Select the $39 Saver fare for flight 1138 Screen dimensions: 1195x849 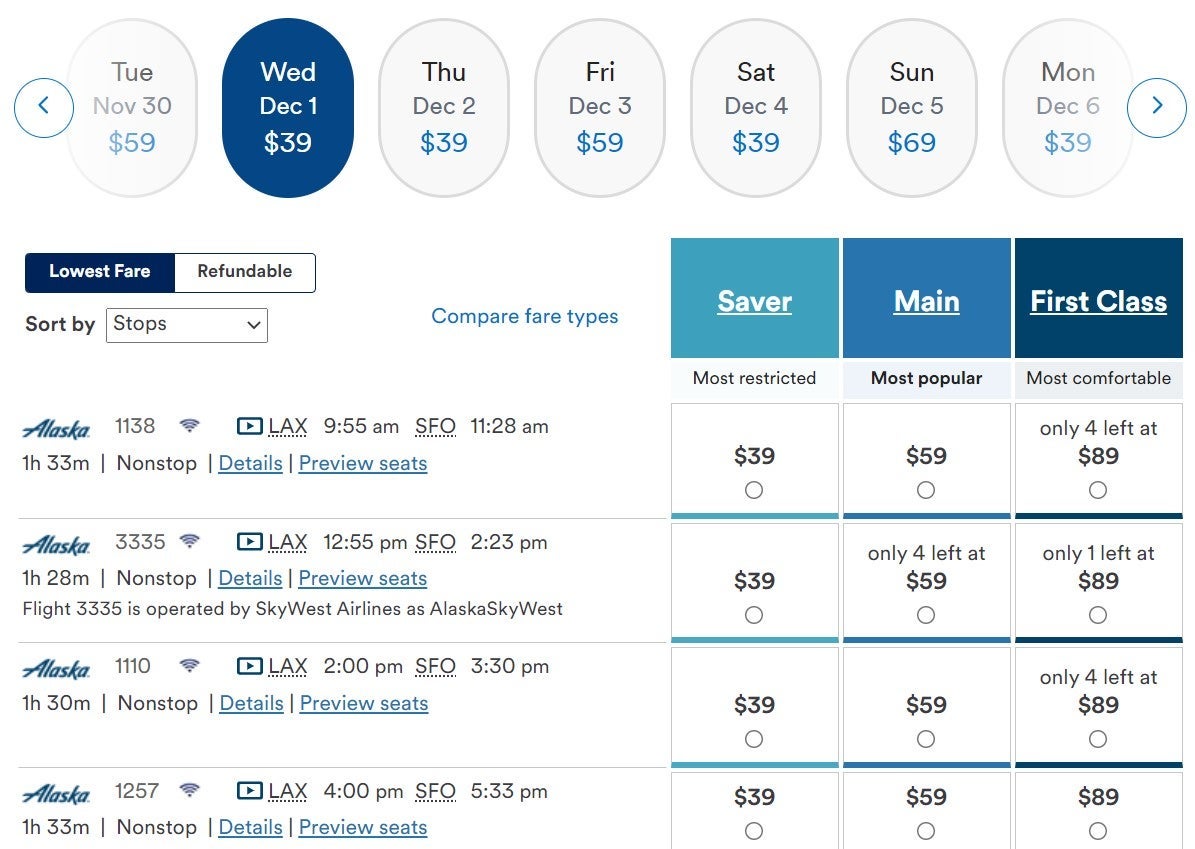point(754,490)
